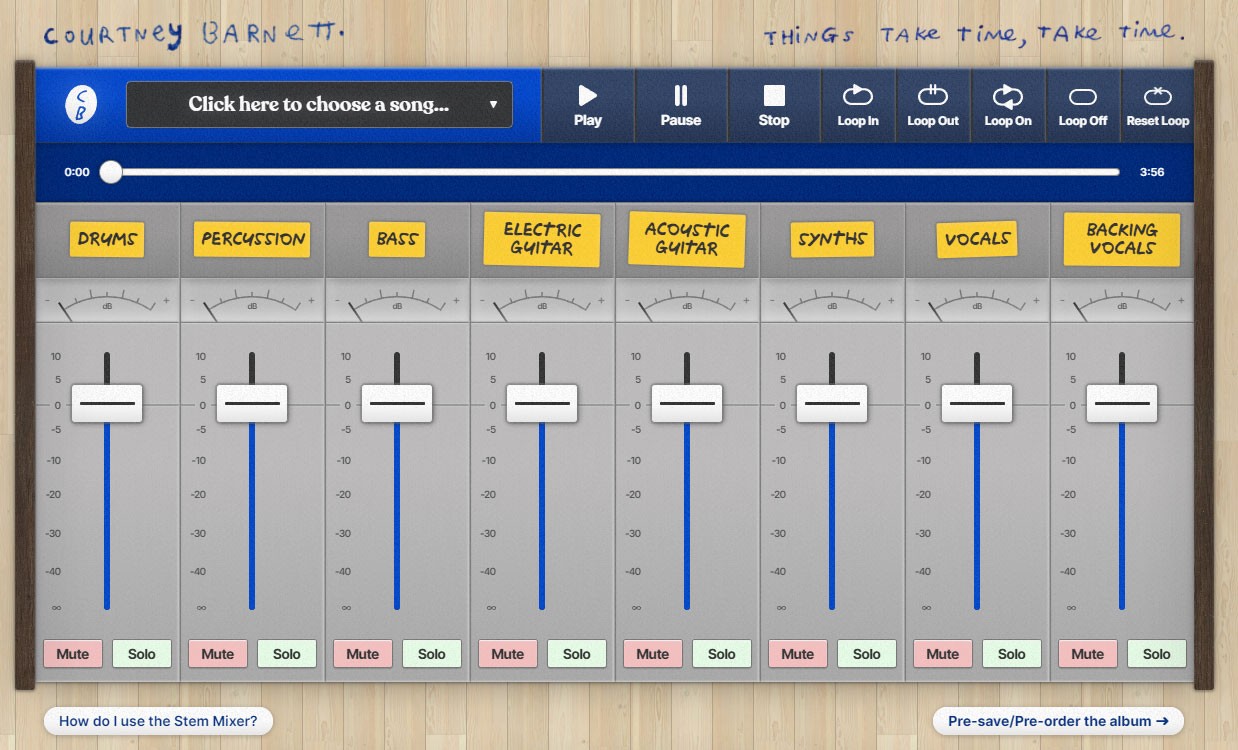This screenshot has height=750, width=1238.
Task: Mute the Vocals track
Action: (943, 654)
